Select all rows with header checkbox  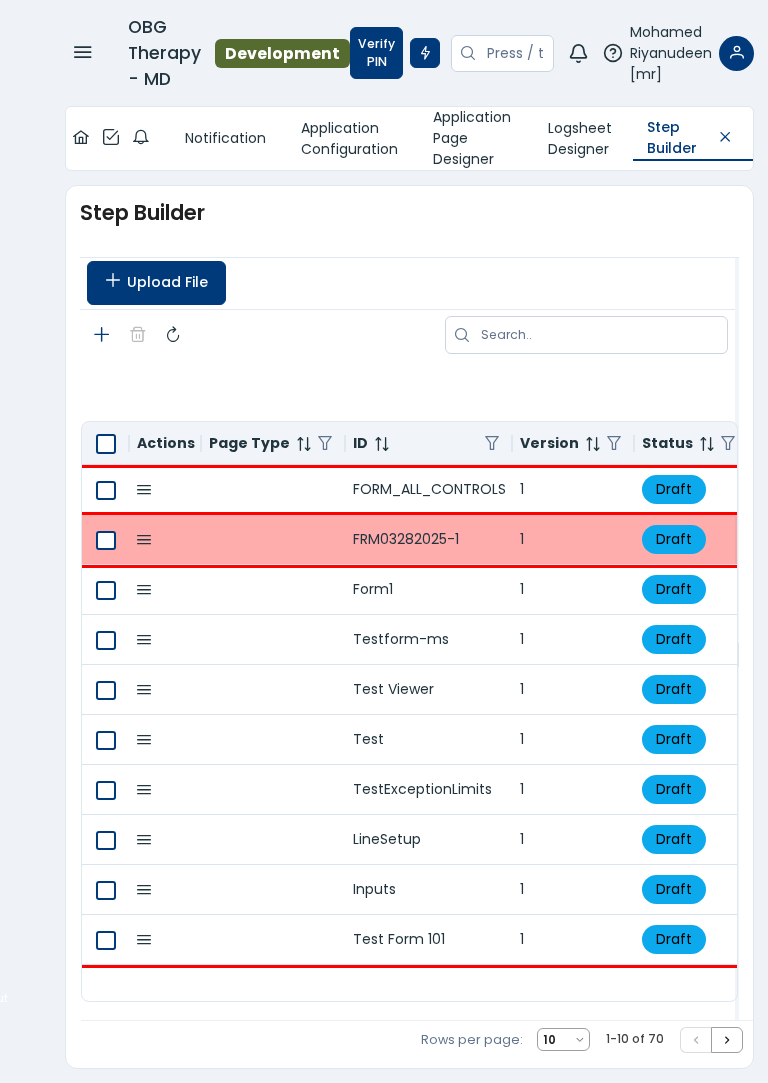pos(106,443)
